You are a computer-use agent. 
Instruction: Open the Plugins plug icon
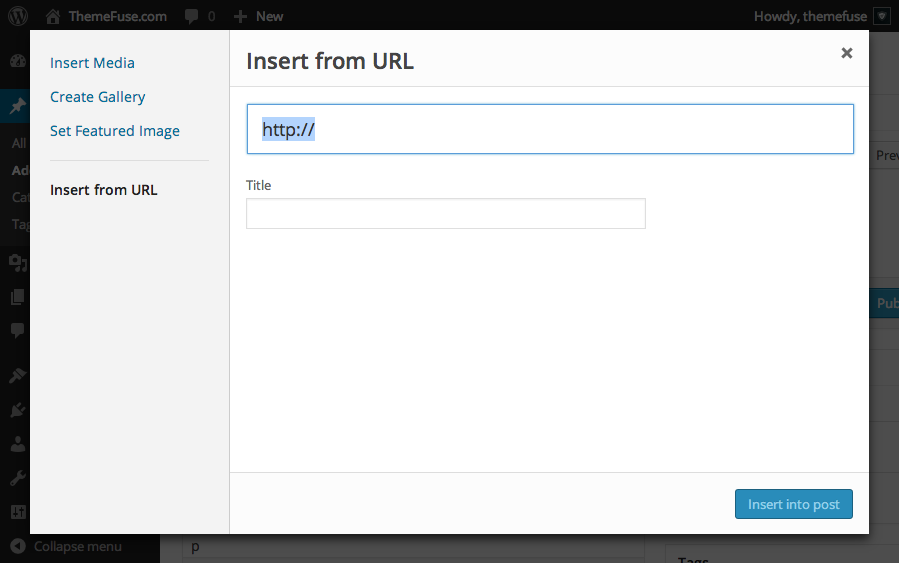[x=18, y=410]
